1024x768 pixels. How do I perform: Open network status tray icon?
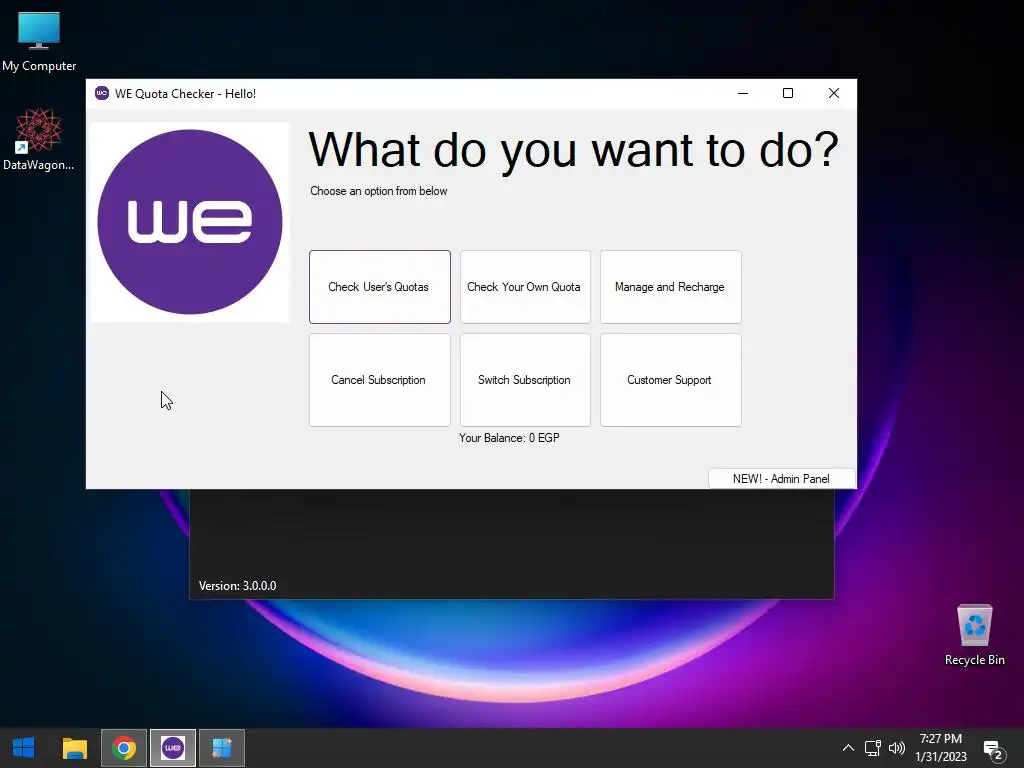[x=872, y=748]
